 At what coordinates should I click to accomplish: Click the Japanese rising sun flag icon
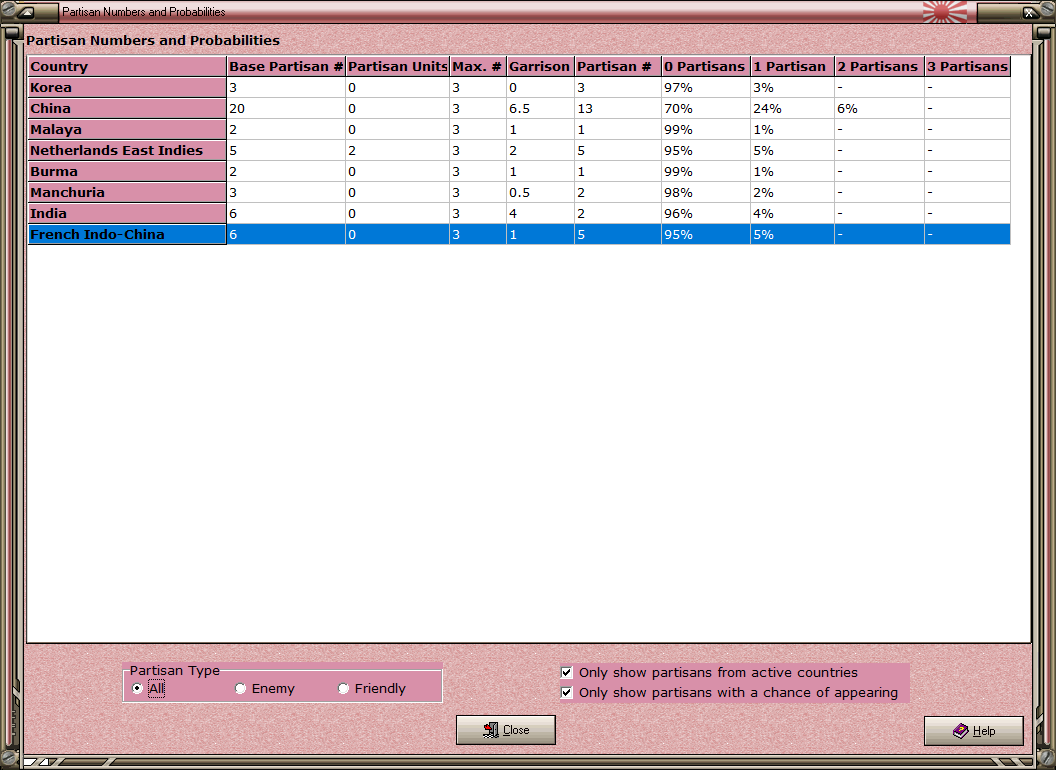[944, 11]
